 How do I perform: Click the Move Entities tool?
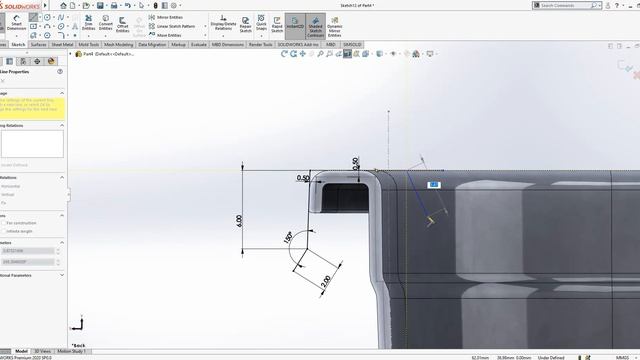pyautogui.click(x=165, y=35)
